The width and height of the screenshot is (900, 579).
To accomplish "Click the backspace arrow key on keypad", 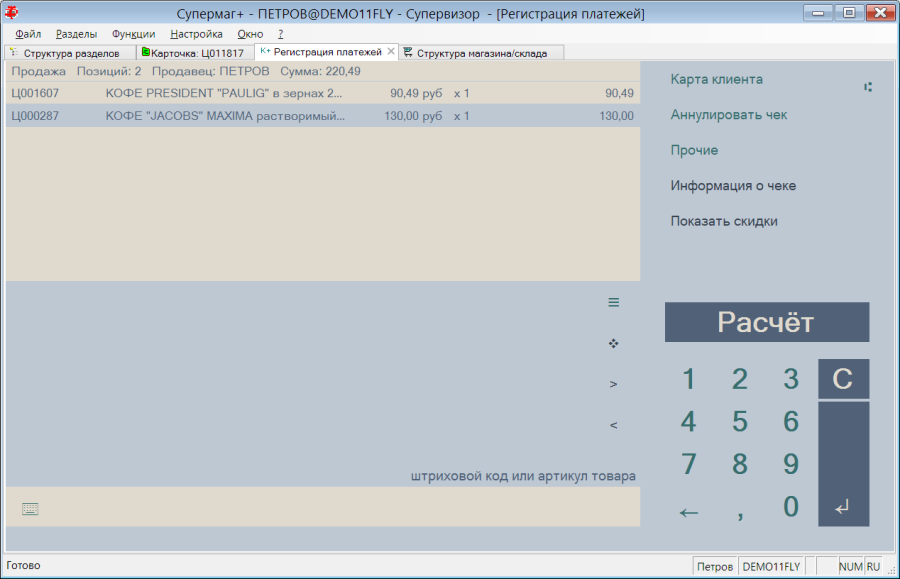I will [x=689, y=511].
